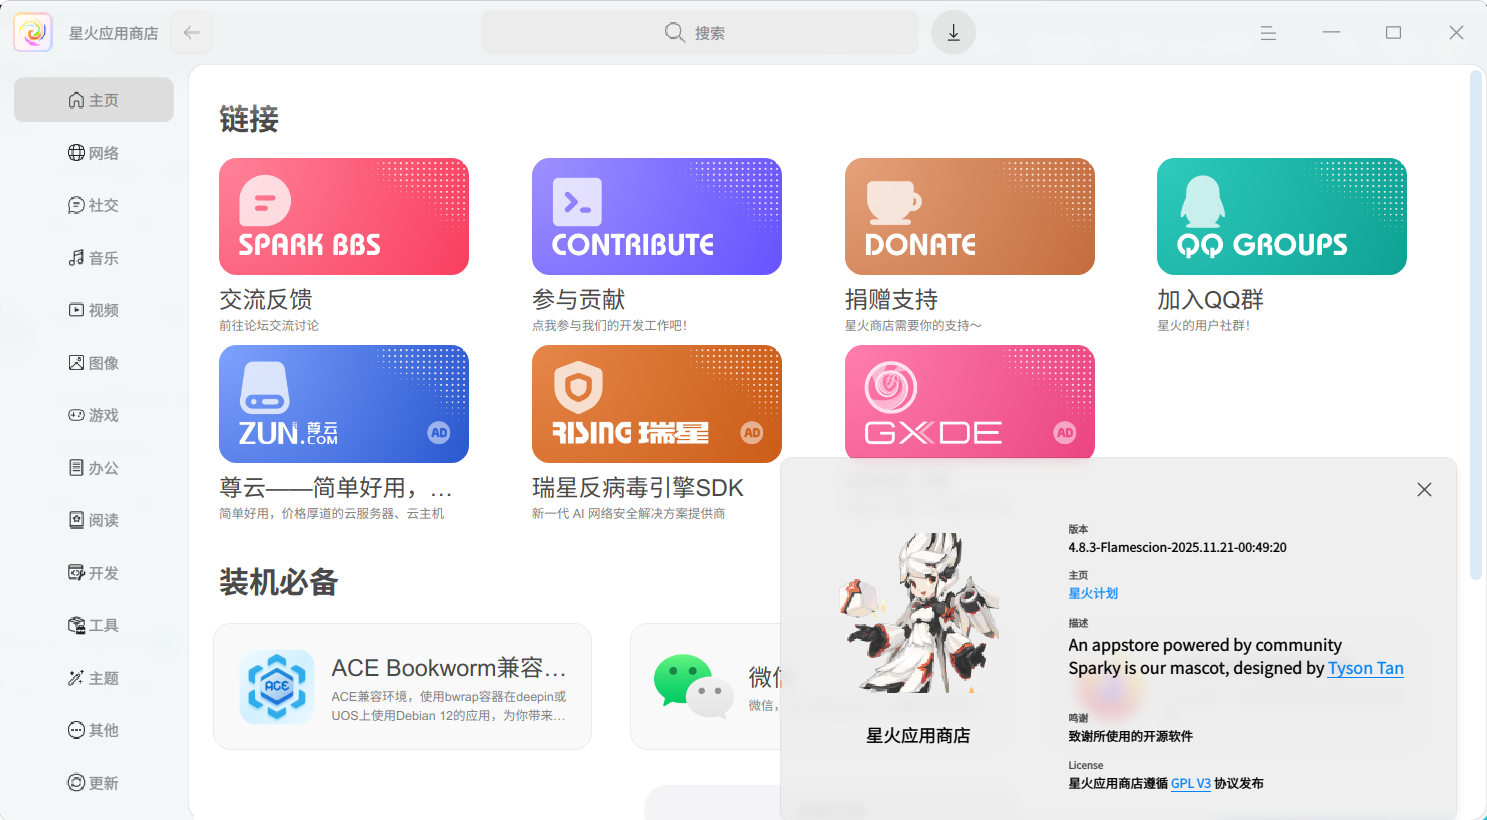Open the hamburger menu at top right
The image size is (1487, 820).
(x=1267, y=32)
